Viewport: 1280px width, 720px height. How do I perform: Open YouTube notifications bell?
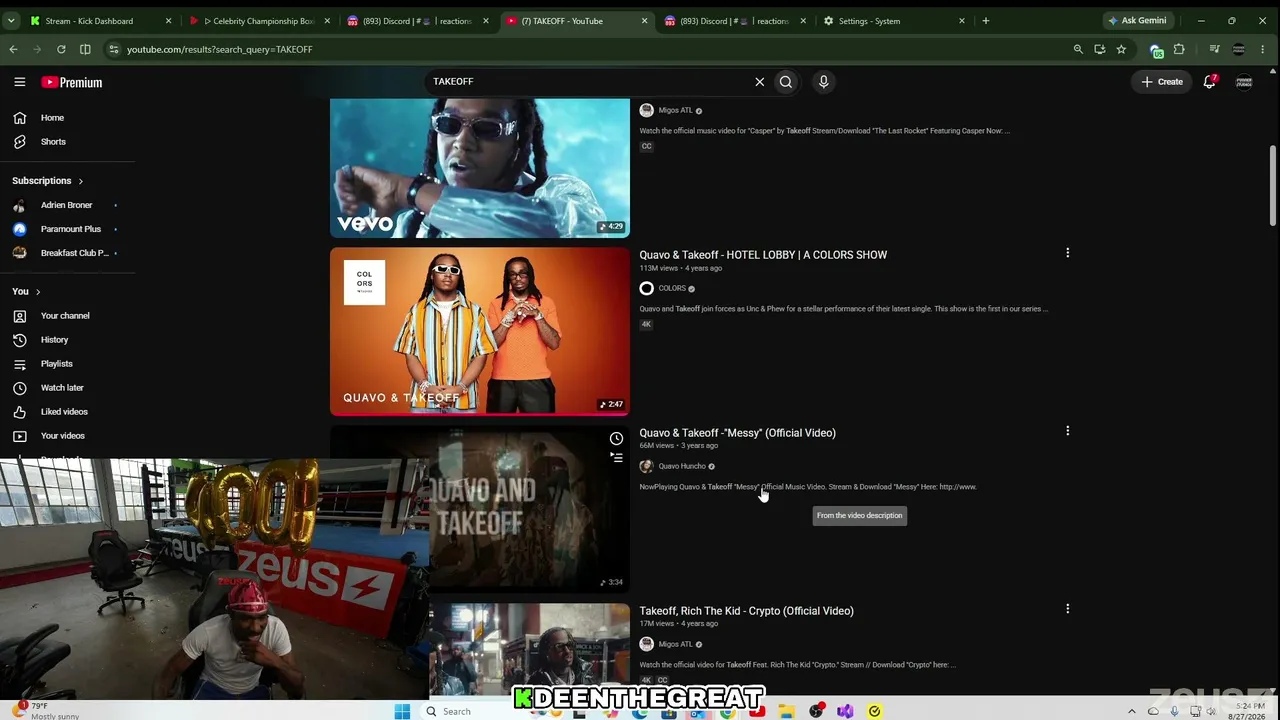coord(1210,82)
